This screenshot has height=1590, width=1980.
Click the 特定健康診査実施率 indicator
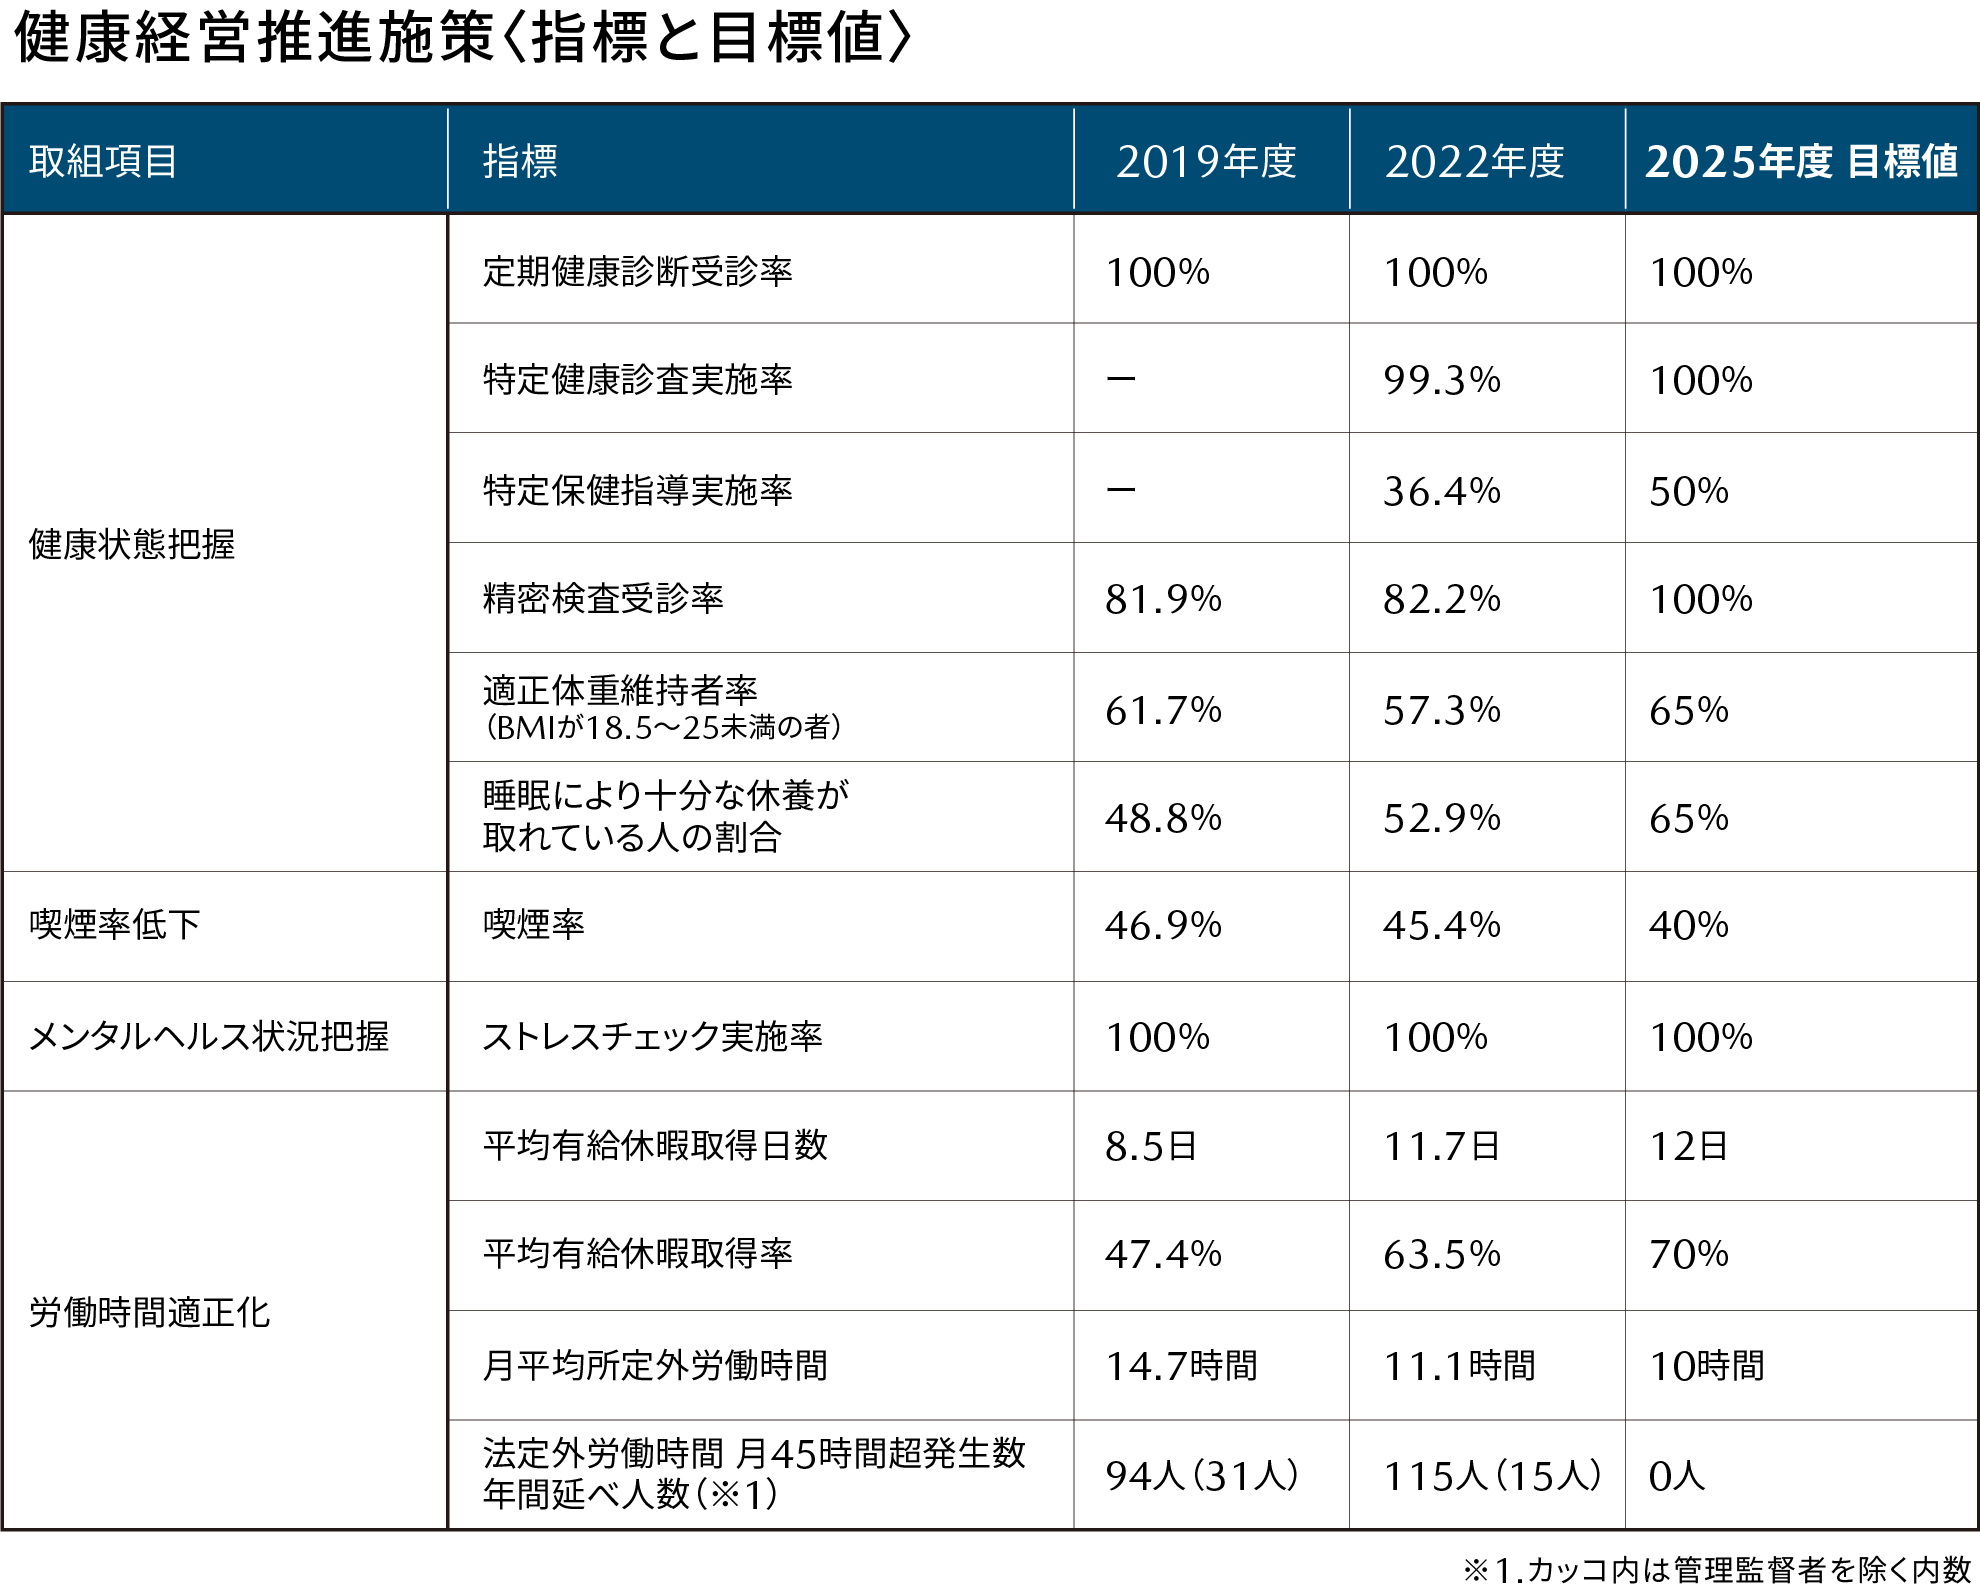[x=638, y=379]
